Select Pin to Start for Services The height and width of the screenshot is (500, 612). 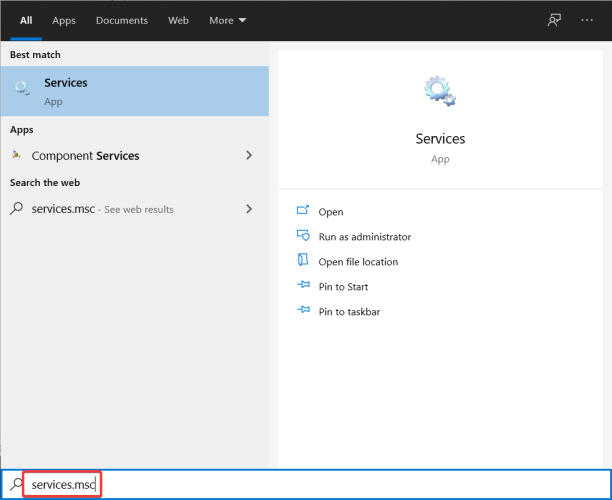point(344,287)
